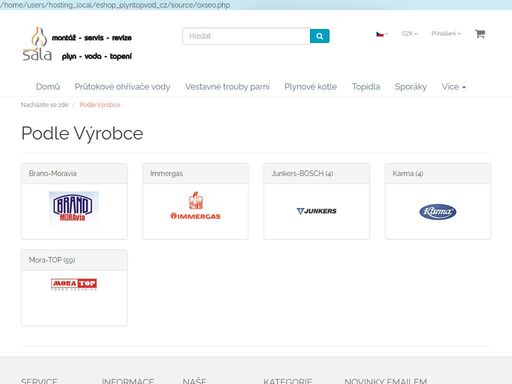Viewport: 512px width, 384px height.
Task: Click the SERVICE footer heading
Action: point(39,381)
